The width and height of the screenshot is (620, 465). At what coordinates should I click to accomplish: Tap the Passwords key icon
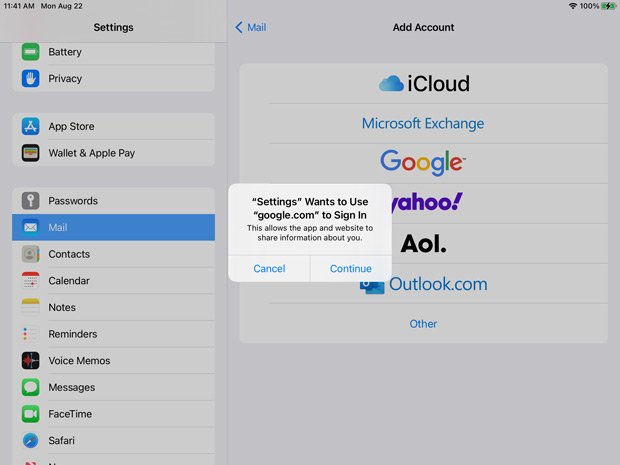pos(30,200)
